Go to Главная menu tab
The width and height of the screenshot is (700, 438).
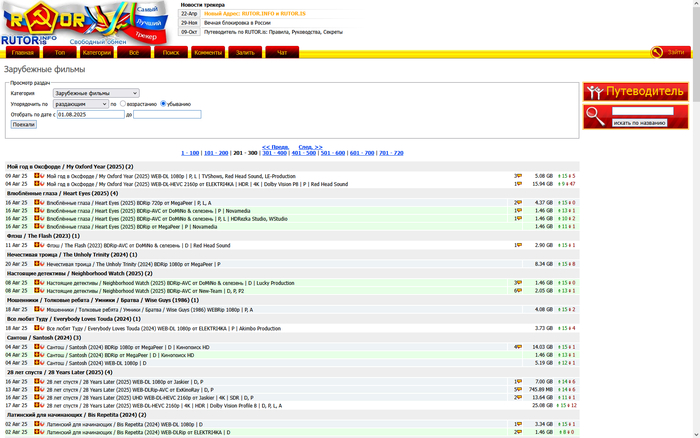[x=23, y=53]
